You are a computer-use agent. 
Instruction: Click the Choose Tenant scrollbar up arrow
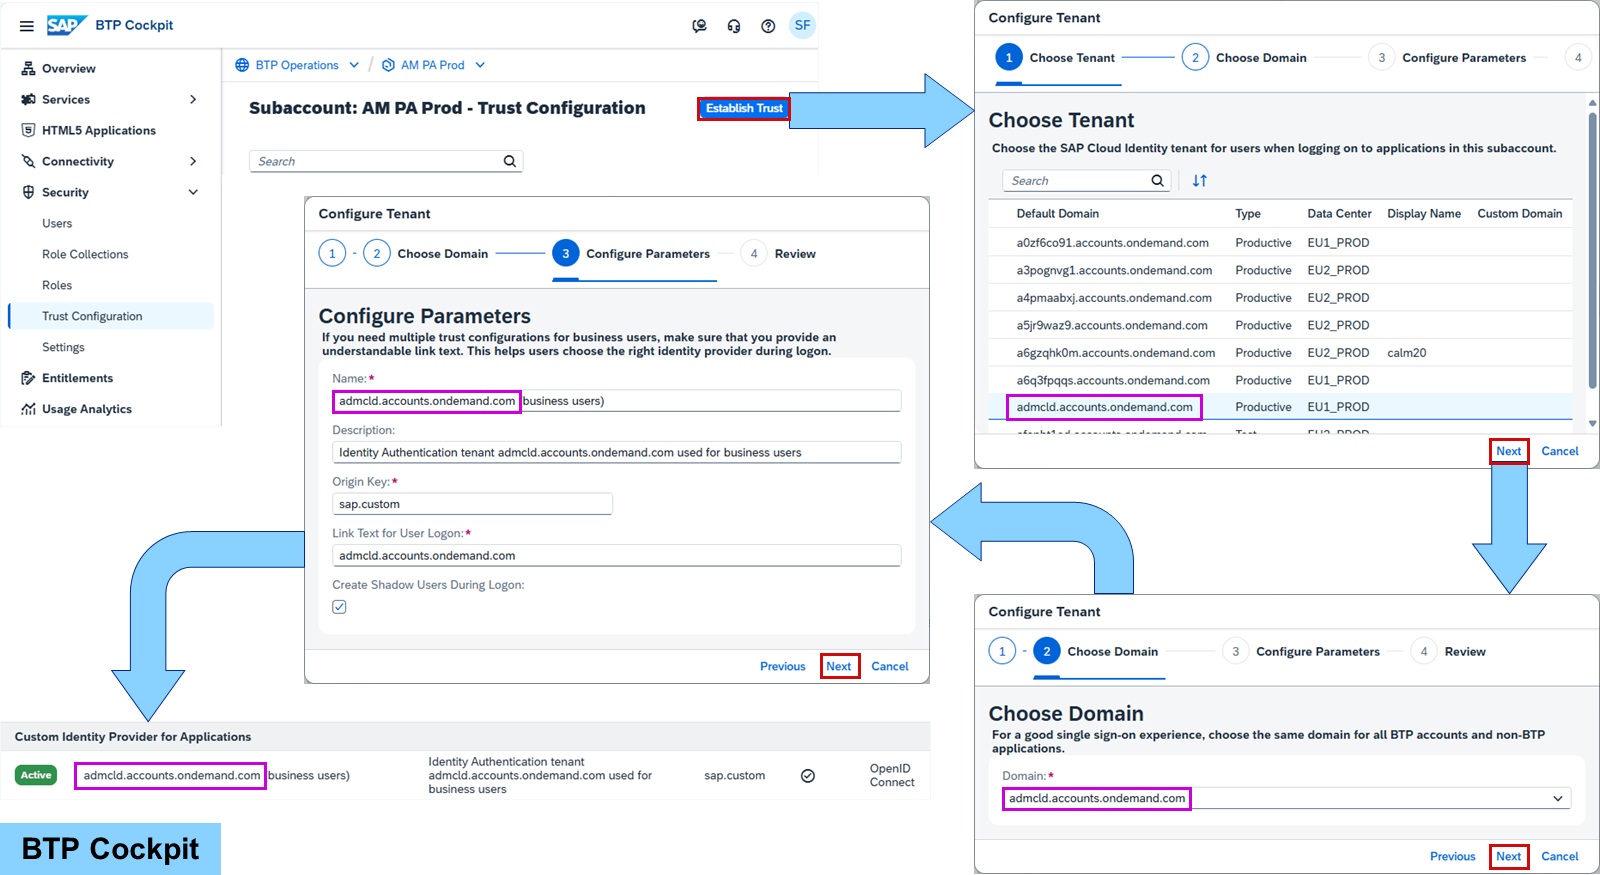(1592, 102)
